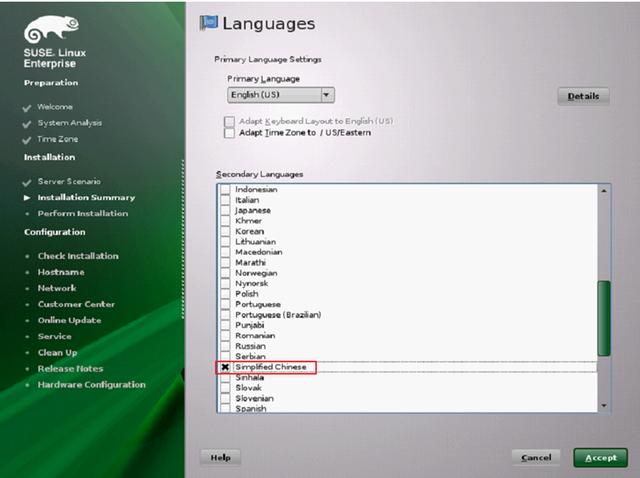Select Perform Installation in the sidebar
Viewport: 640px width, 478px height.
pyautogui.click(x=83, y=213)
